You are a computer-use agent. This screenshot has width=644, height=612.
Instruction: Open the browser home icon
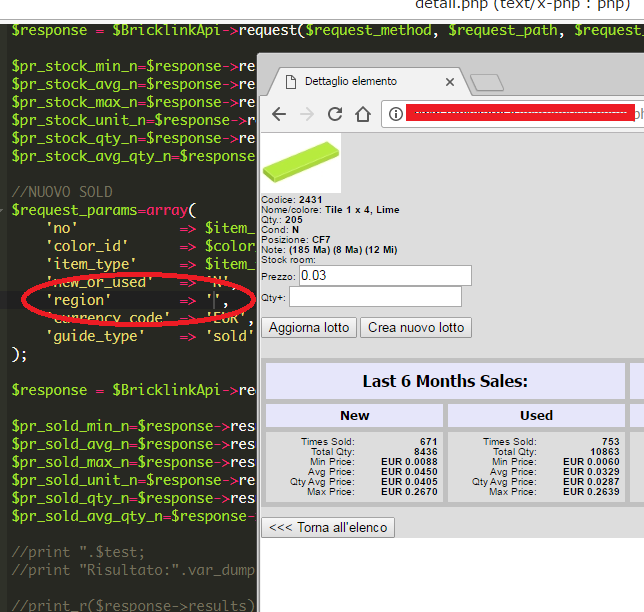tap(363, 114)
